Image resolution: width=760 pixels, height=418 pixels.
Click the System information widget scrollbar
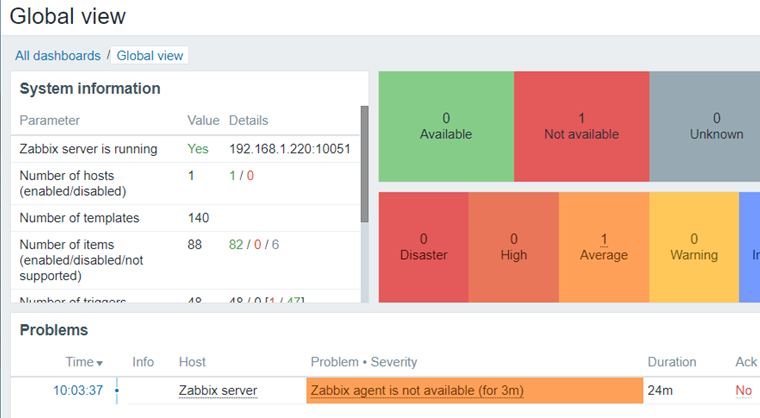click(364, 164)
